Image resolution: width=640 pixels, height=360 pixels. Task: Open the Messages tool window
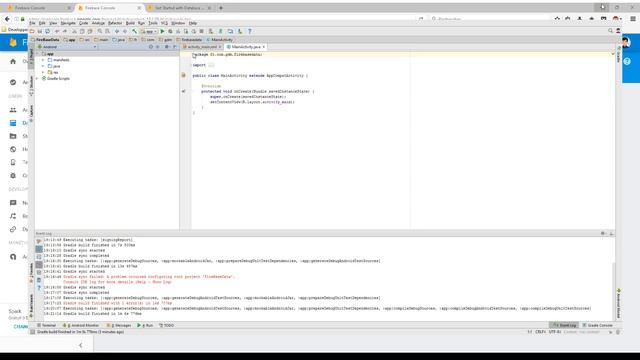point(119,325)
